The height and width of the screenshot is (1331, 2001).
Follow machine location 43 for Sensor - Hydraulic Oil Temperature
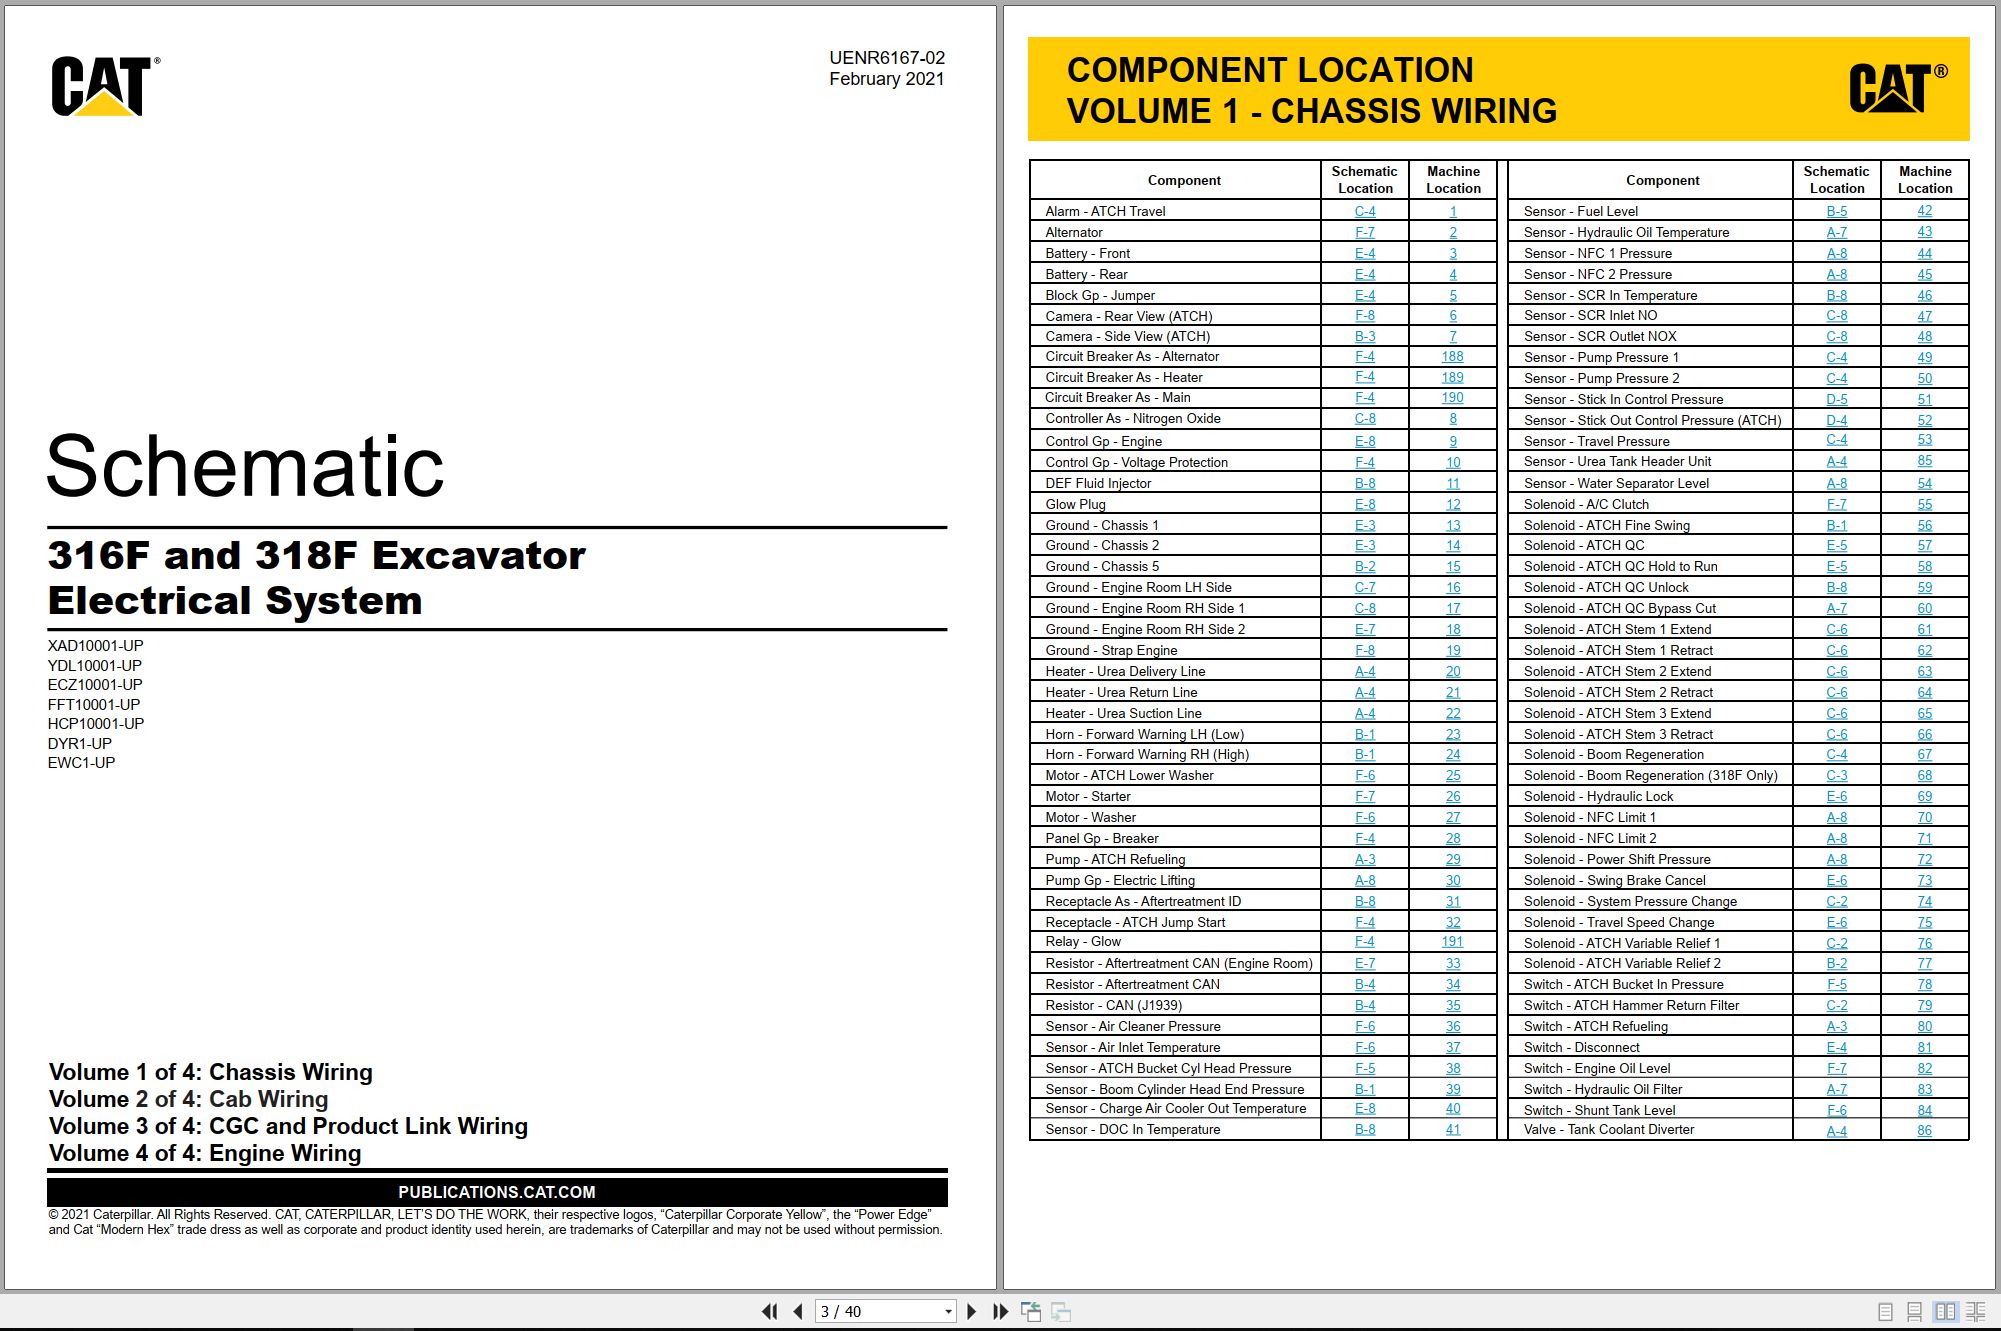1925,232
